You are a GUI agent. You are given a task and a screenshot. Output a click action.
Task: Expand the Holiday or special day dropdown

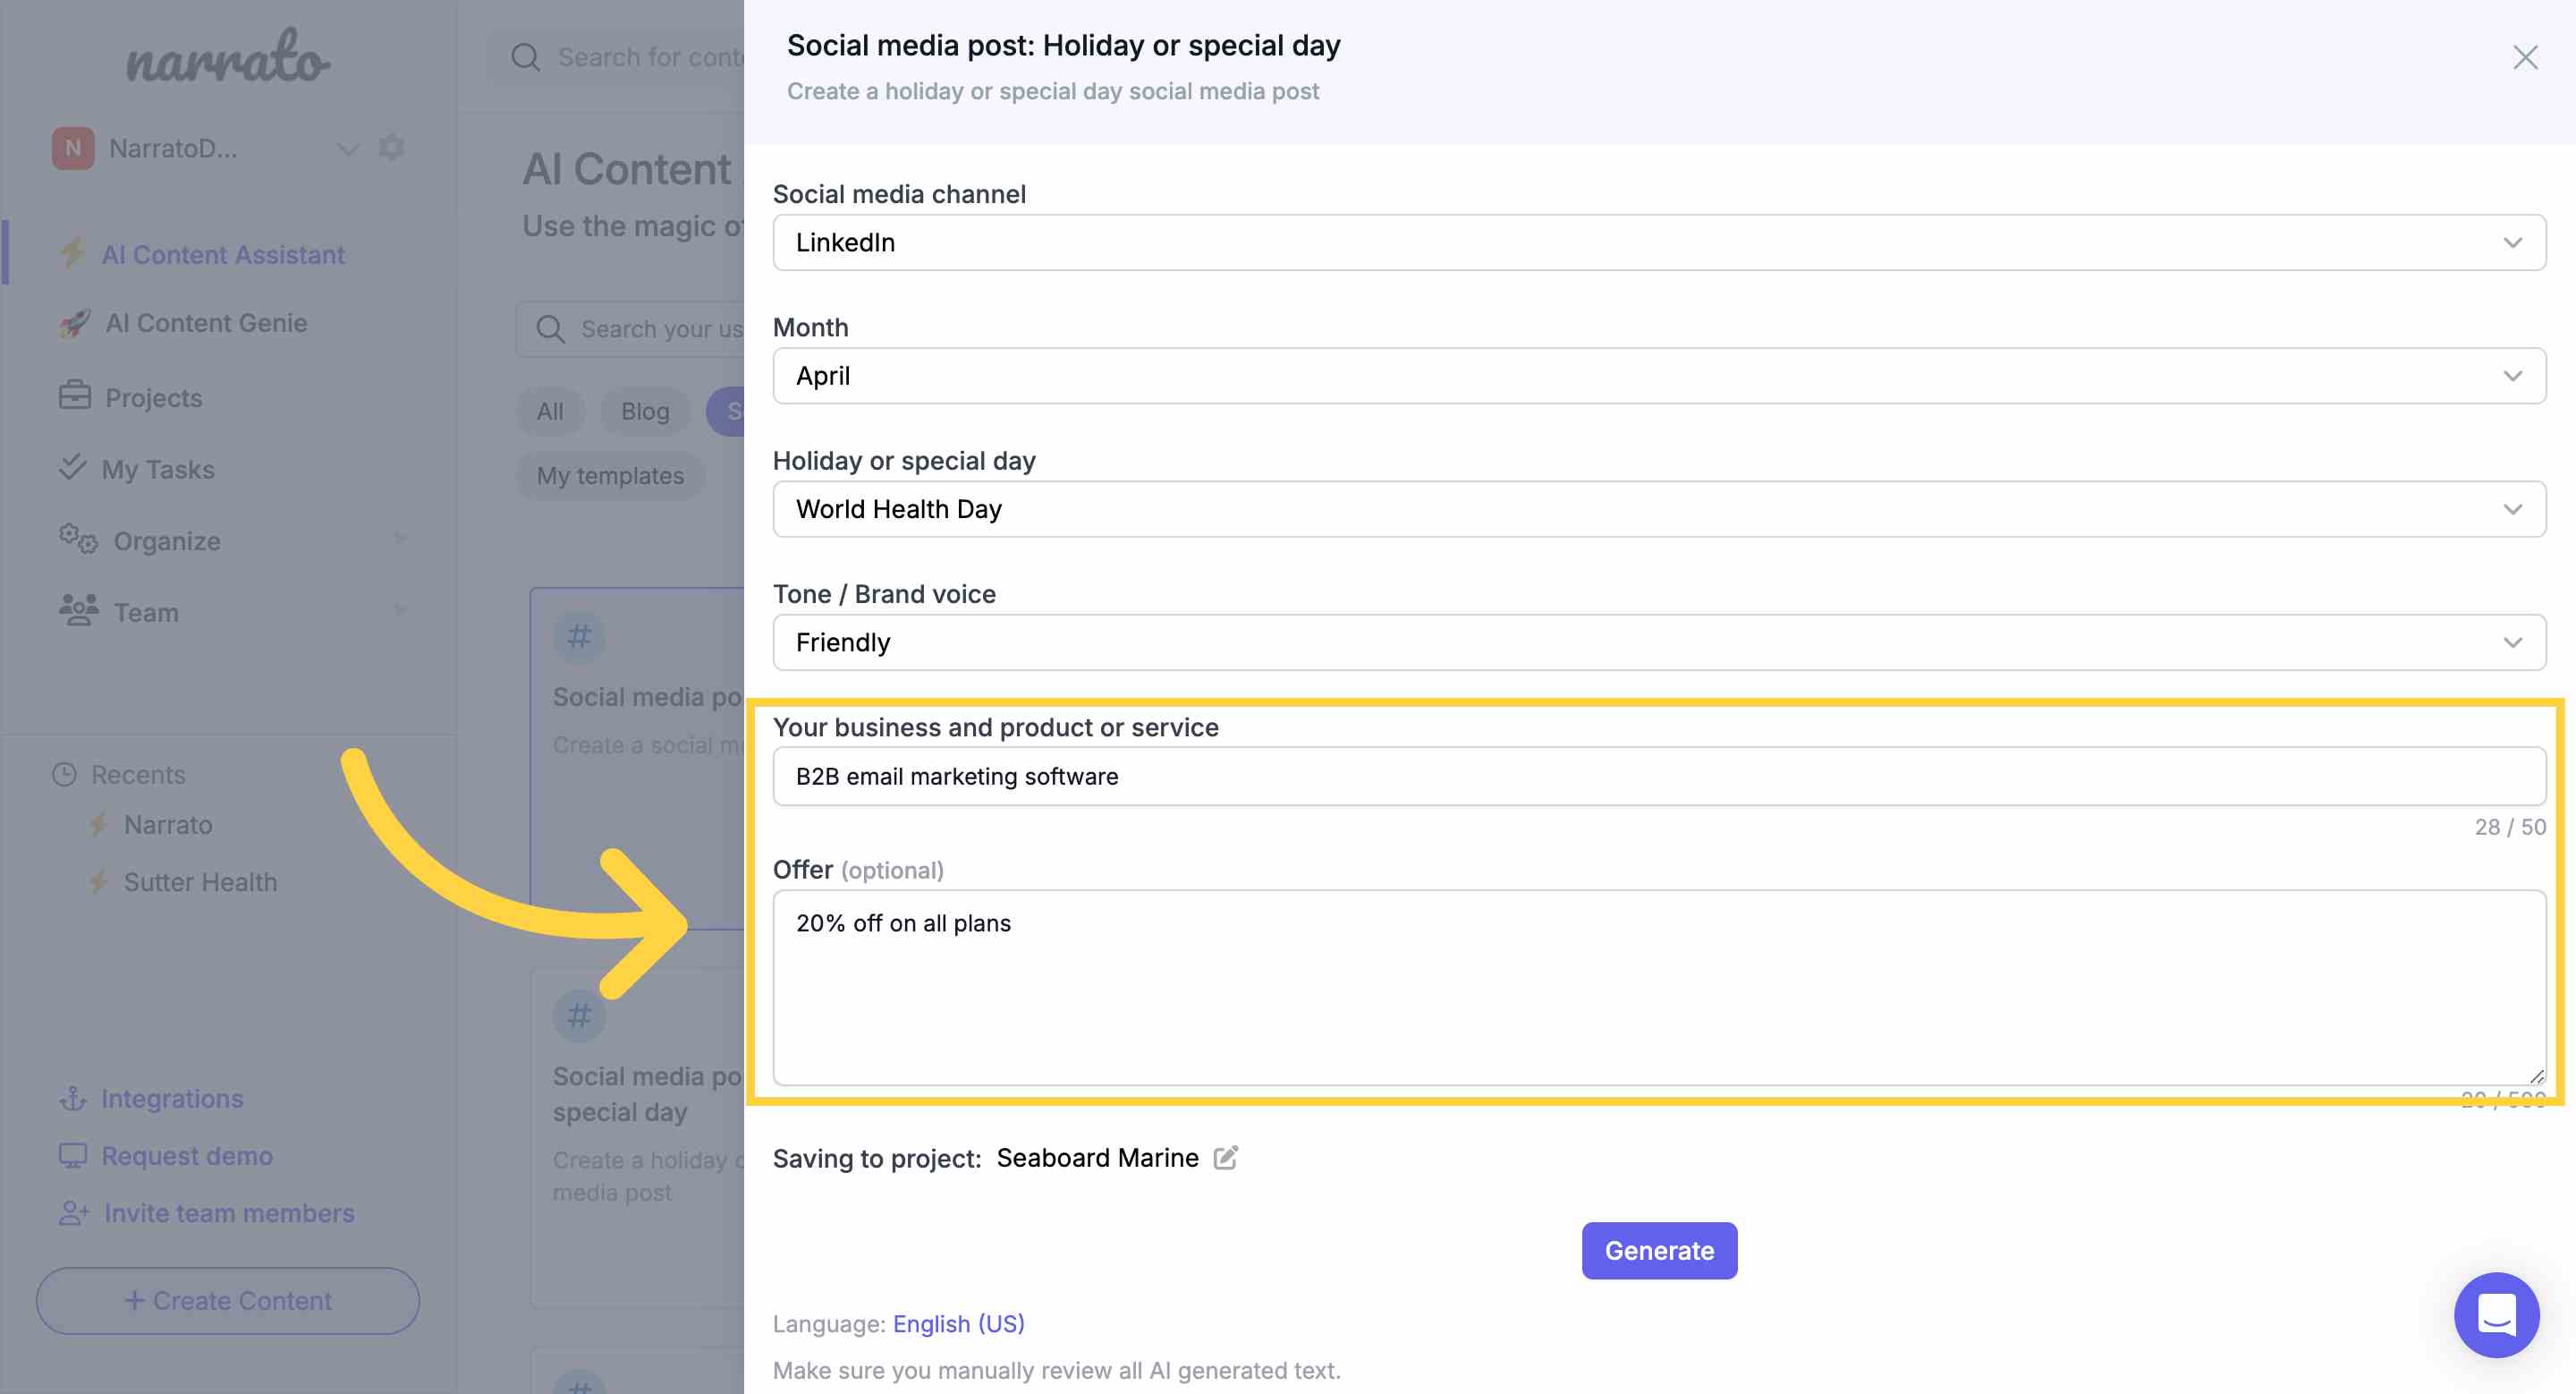click(x=1659, y=509)
